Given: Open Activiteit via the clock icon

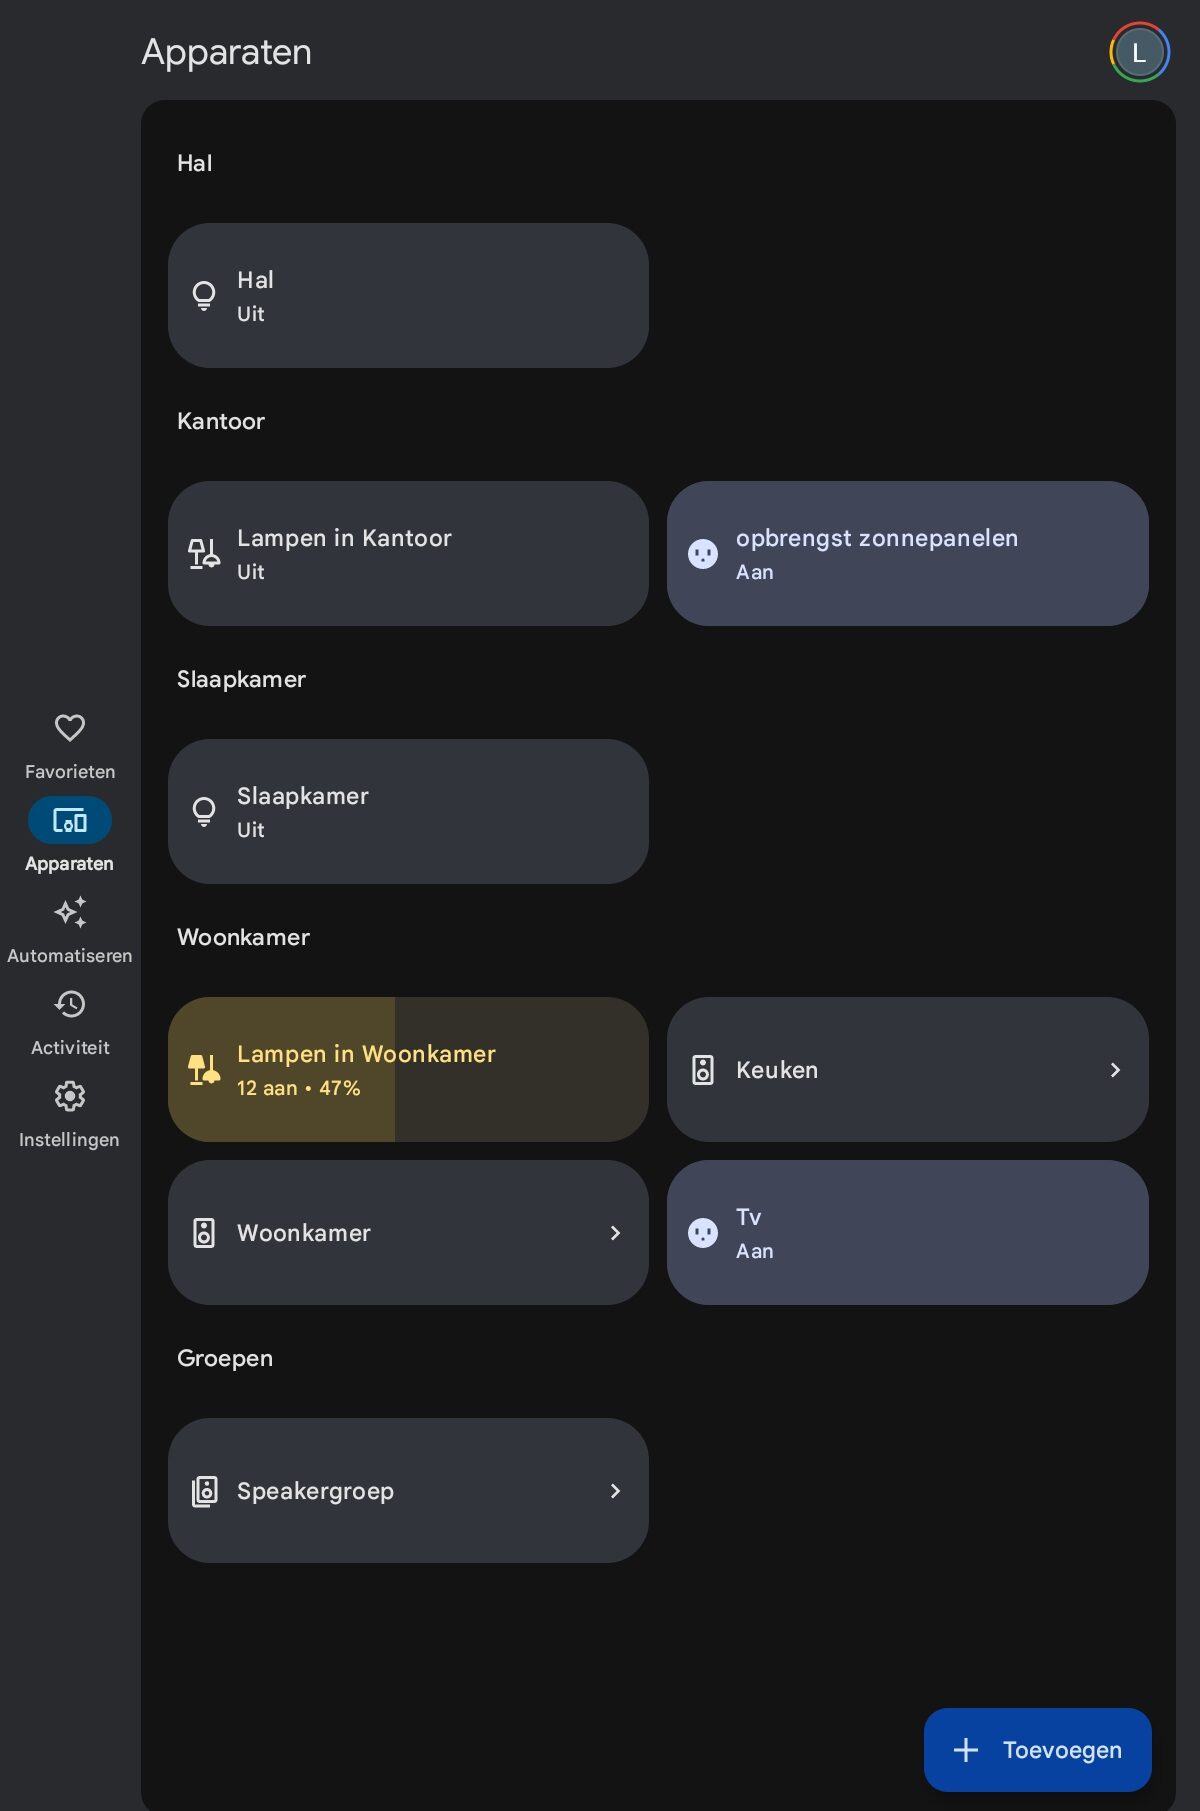Looking at the screenshot, I should (70, 1005).
